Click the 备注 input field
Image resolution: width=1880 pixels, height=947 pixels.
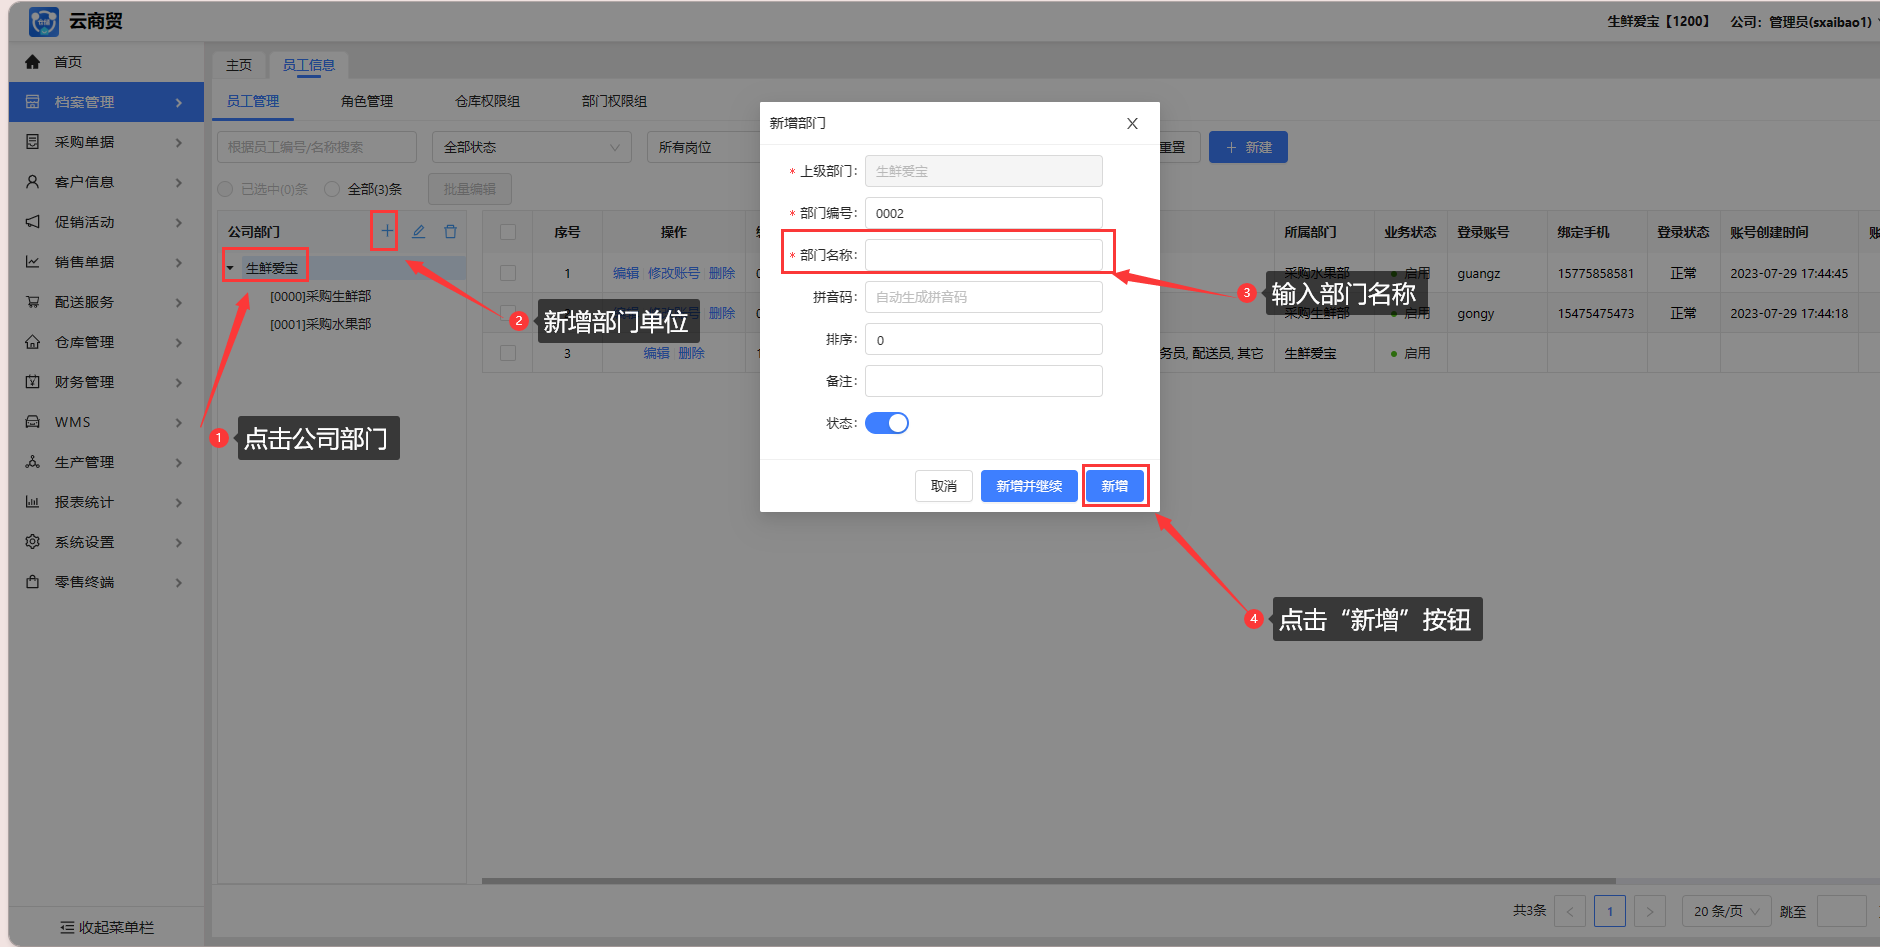click(x=984, y=381)
